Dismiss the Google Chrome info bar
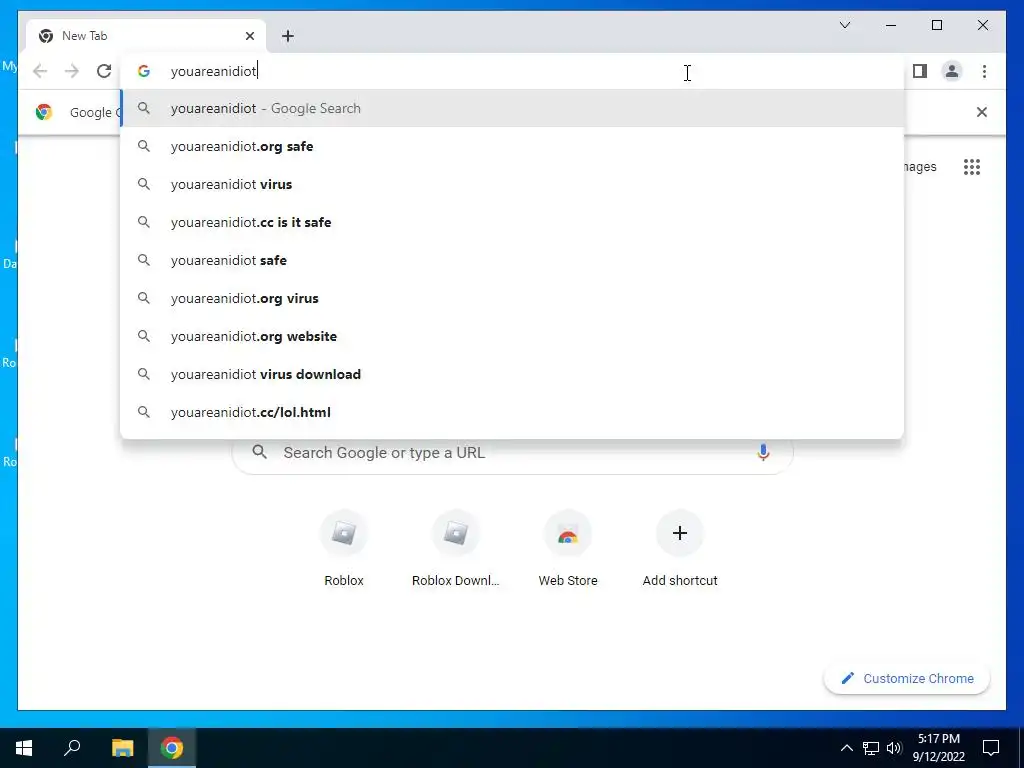The height and width of the screenshot is (768, 1024). tap(982, 112)
